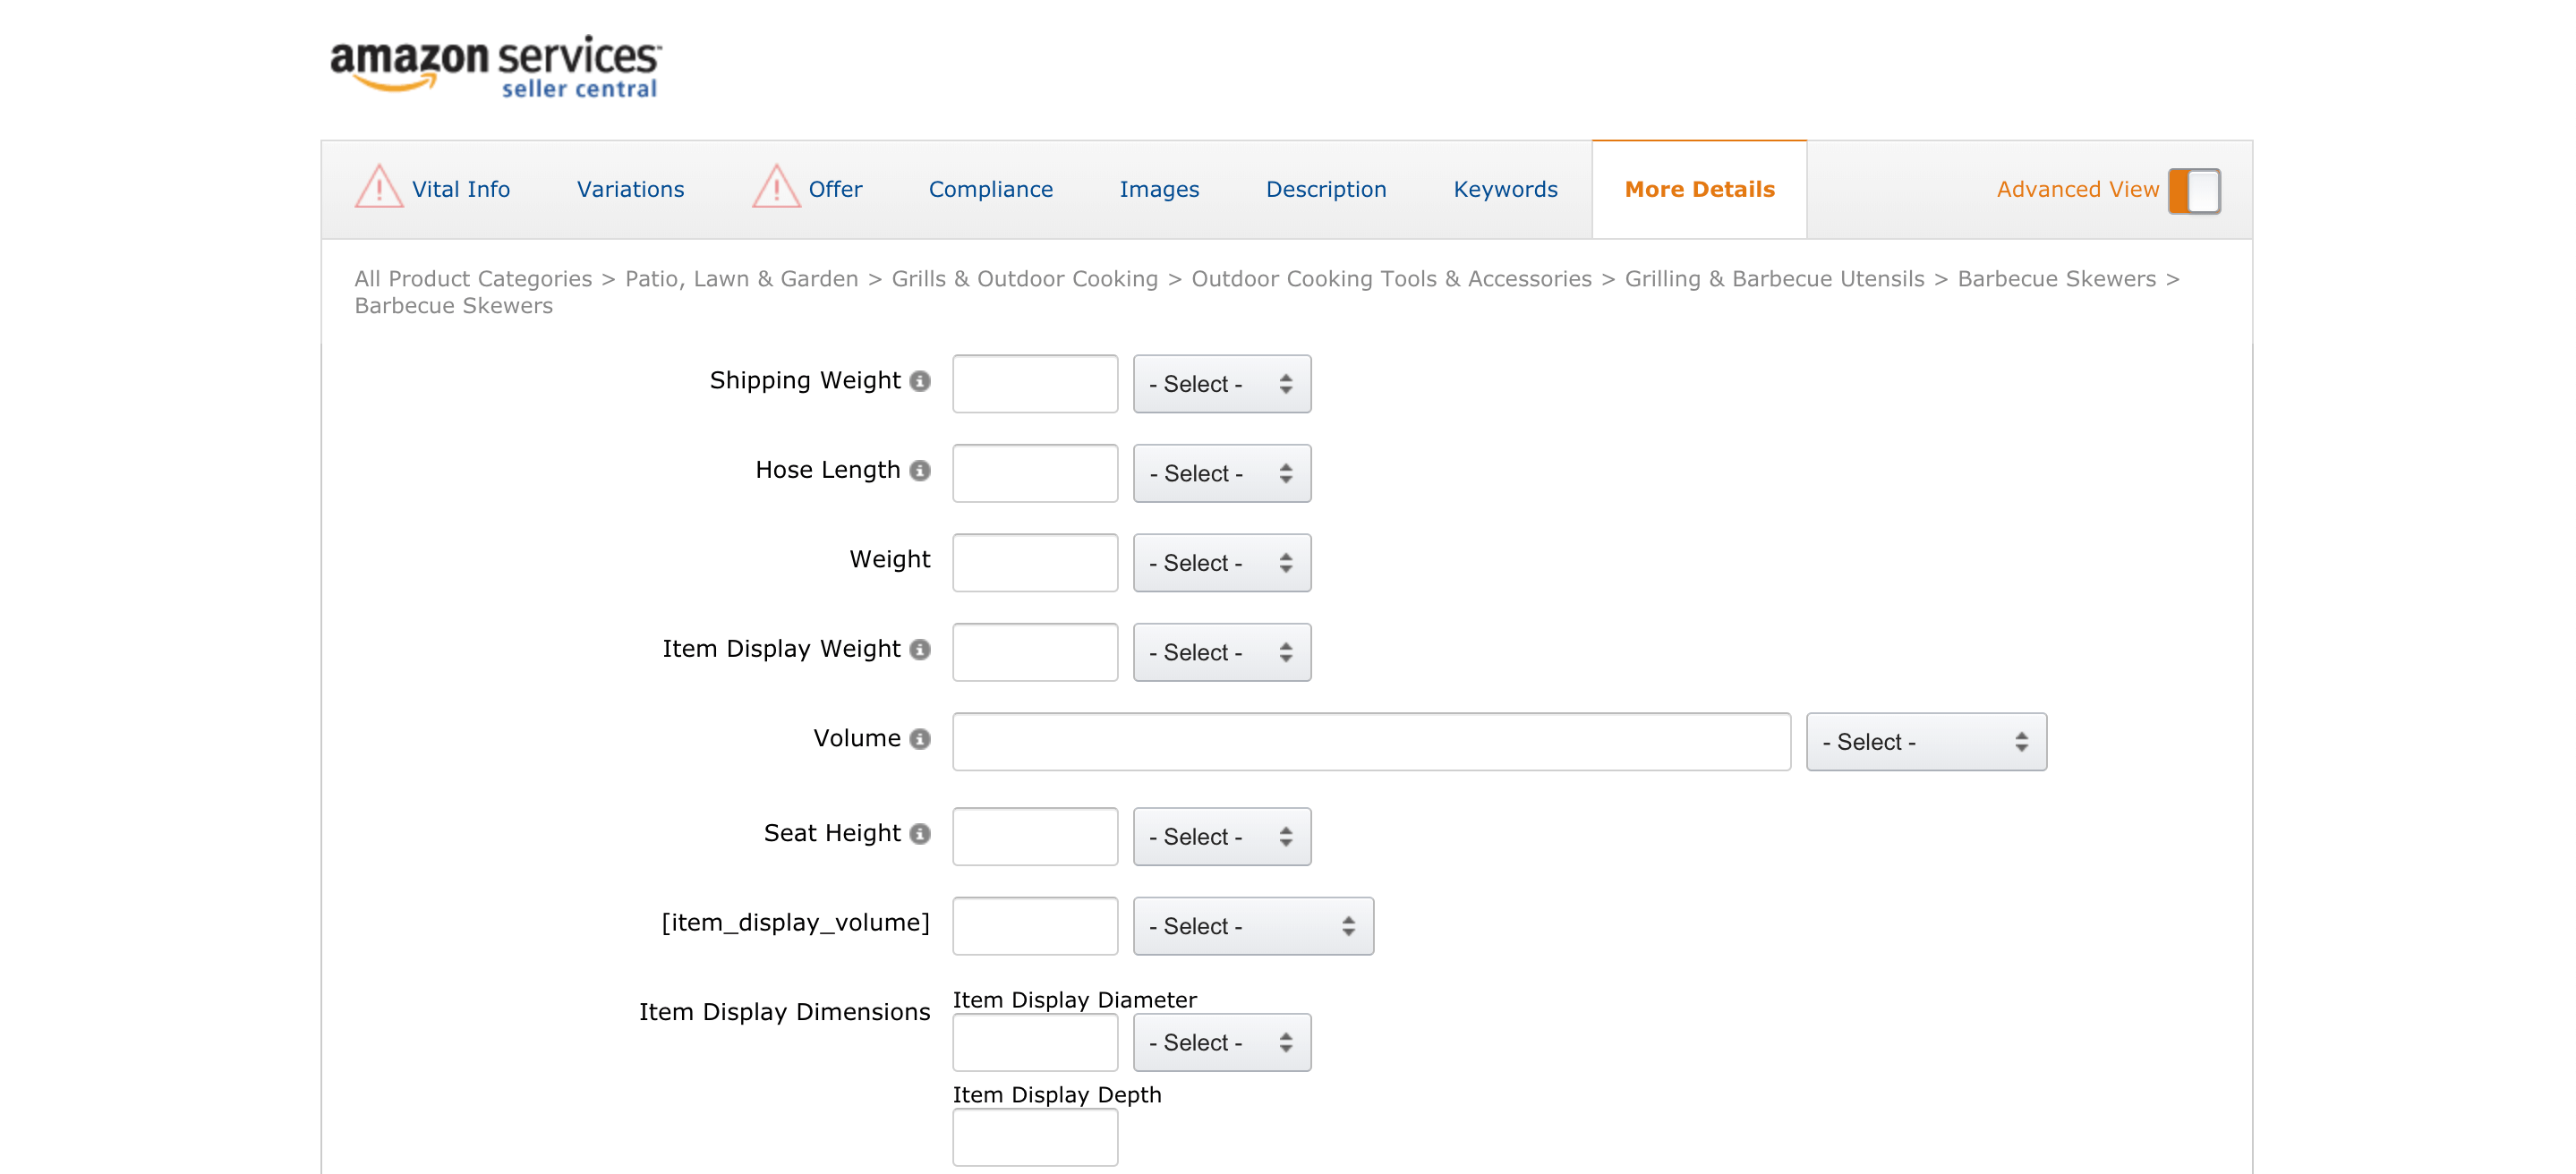This screenshot has width=2576, height=1174.
Task: Click the Volume info icon
Action: tap(920, 738)
